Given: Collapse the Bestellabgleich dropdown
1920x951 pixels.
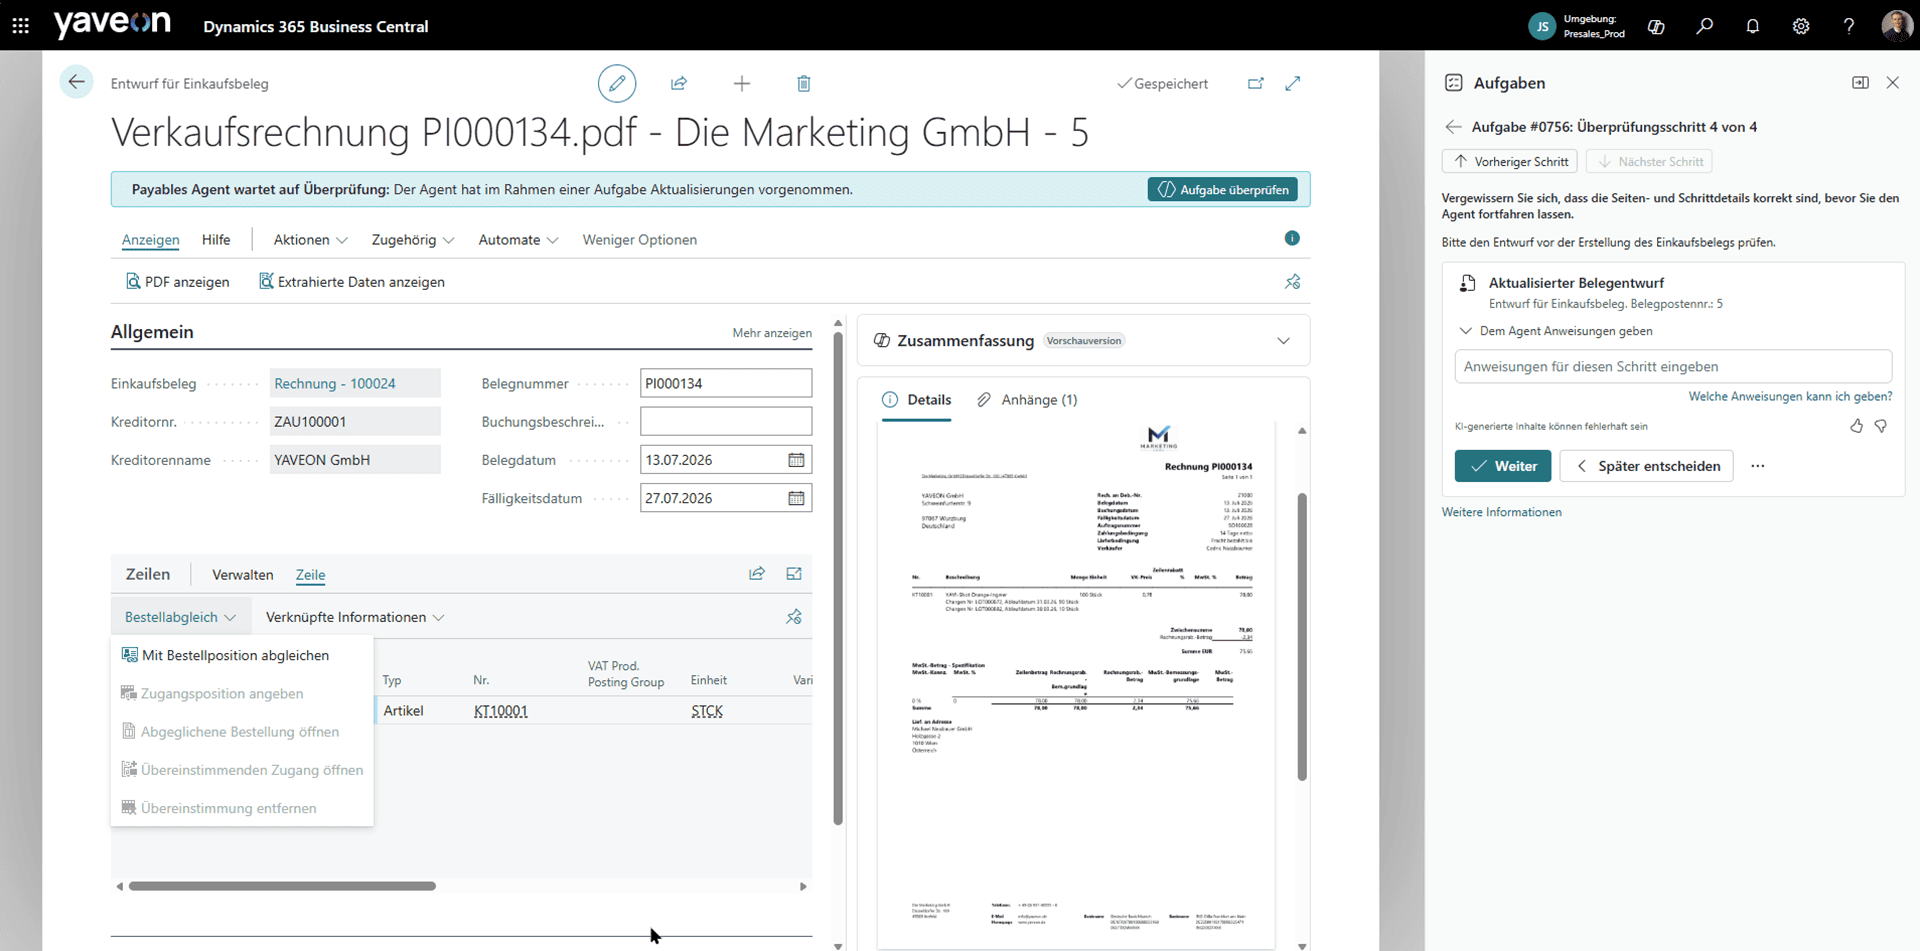Looking at the screenshot, I should 180,617.
